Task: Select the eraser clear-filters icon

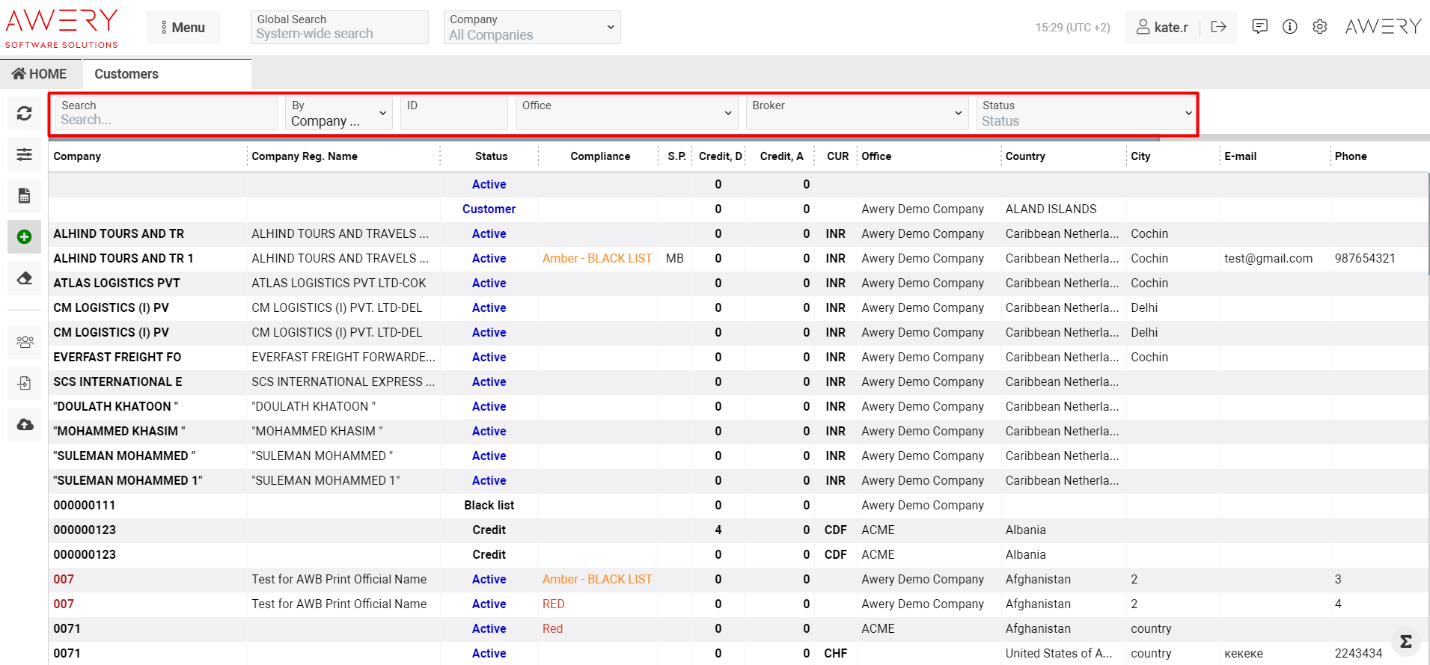Action: (24, 278)
